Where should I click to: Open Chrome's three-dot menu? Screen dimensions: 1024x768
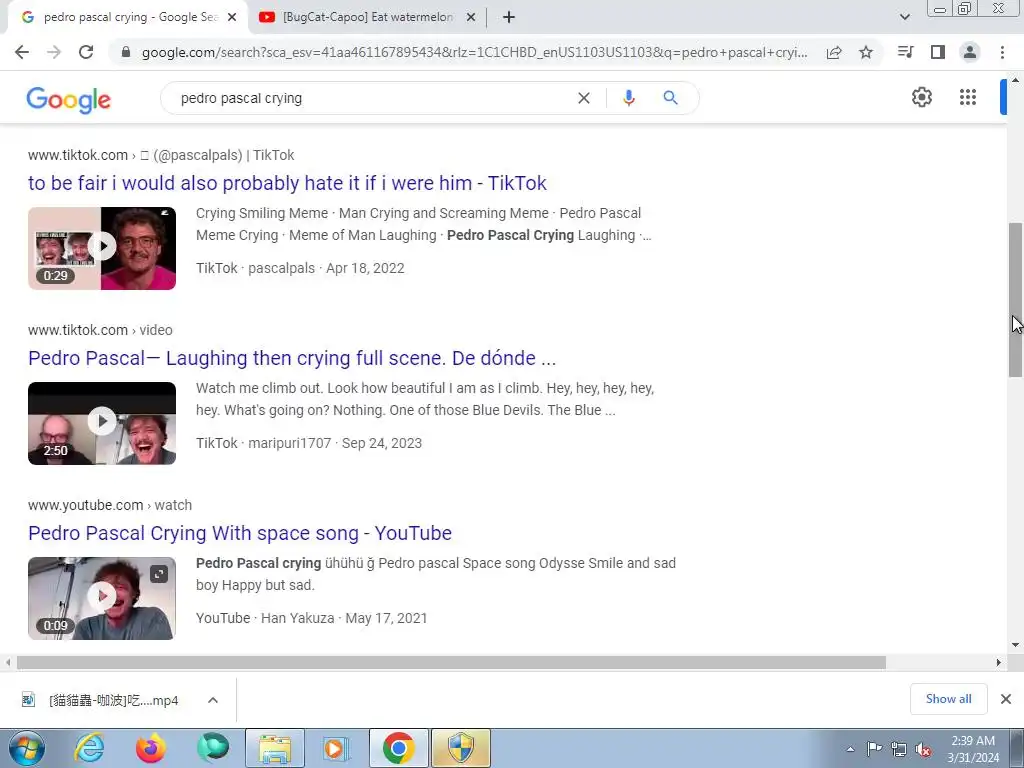point(1002,52)
